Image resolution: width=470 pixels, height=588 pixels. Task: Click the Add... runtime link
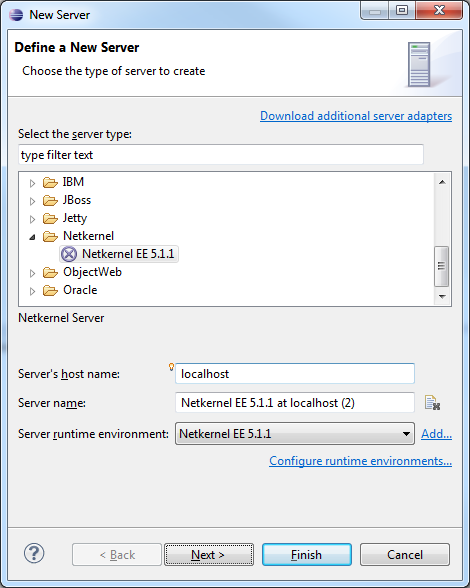coord(436,434)
